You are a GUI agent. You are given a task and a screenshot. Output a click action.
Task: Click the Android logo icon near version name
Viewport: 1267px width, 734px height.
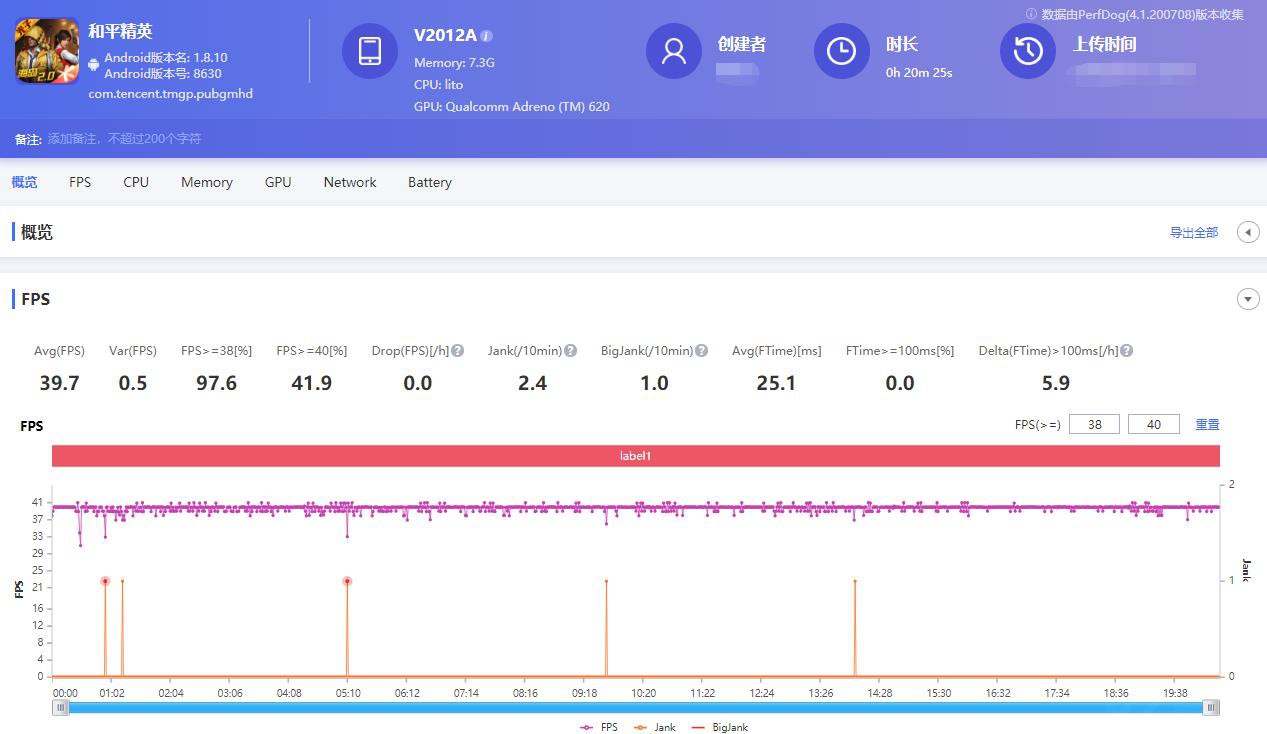coord(93,65)
